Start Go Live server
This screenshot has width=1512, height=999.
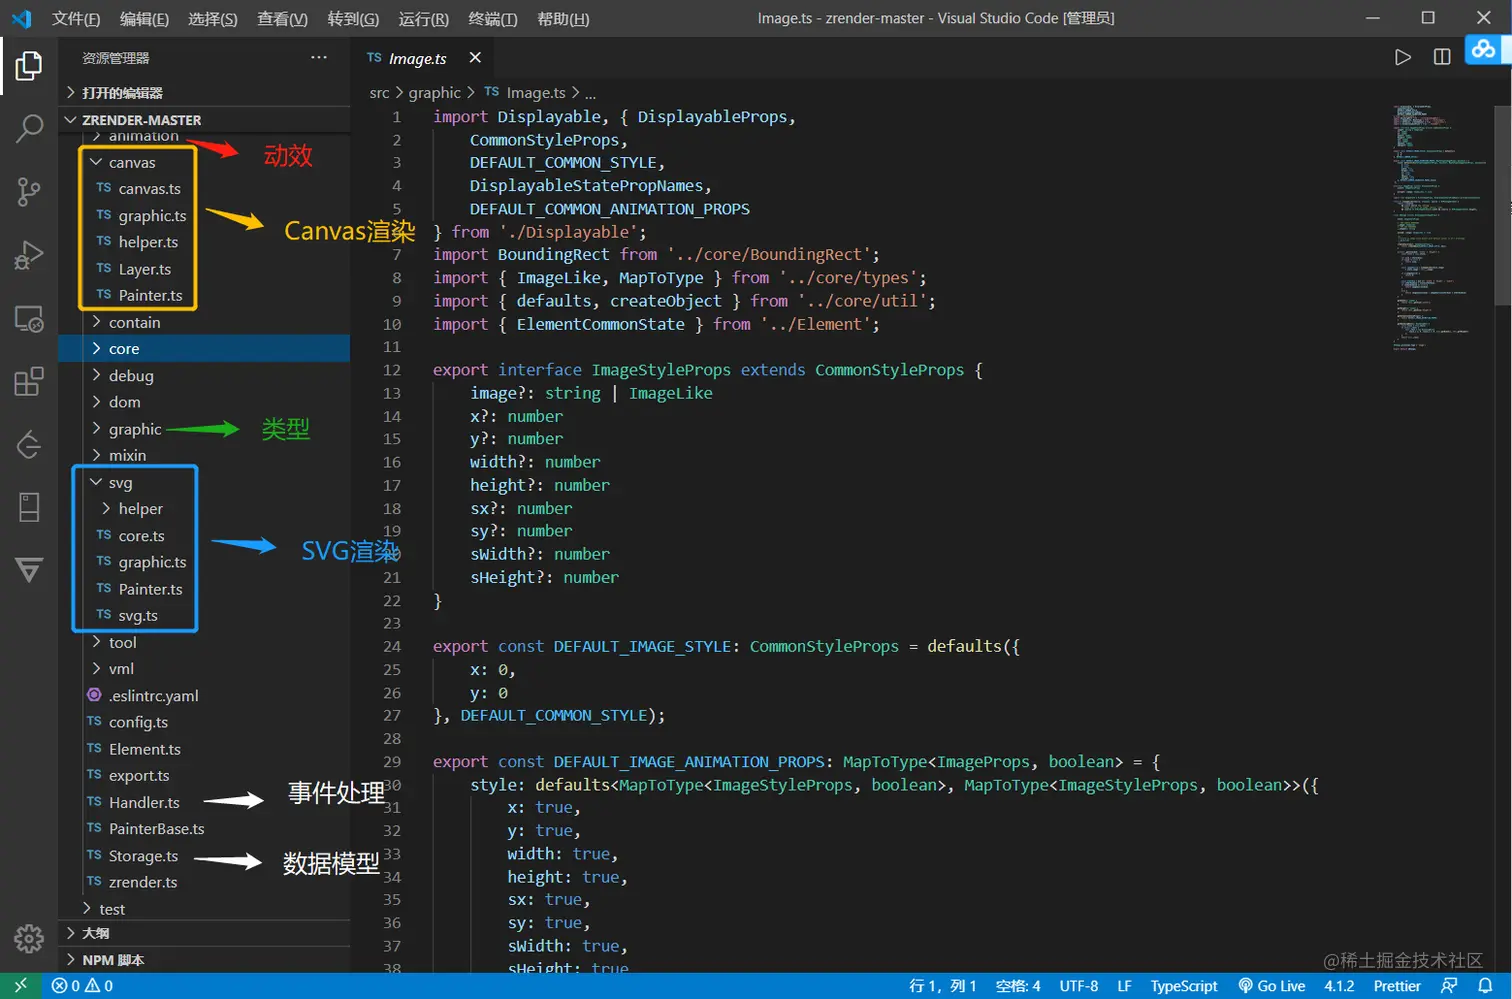coord(1271,985)
